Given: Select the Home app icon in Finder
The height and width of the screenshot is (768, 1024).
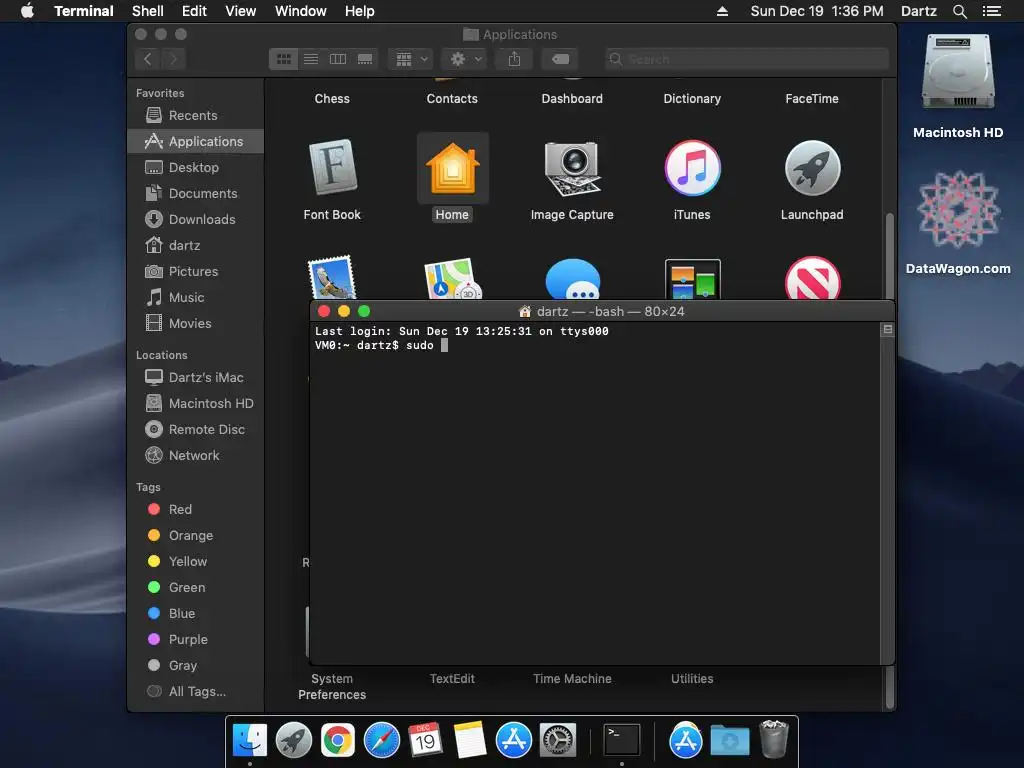Looking at the screenshot, I should click(453, 168).
